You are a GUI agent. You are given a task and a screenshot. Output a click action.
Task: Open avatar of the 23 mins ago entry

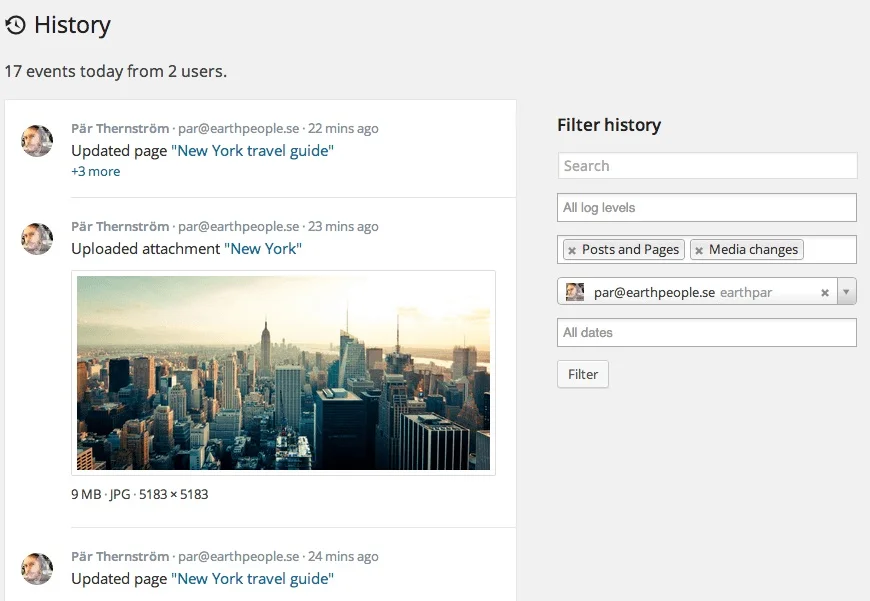point(37,239)
